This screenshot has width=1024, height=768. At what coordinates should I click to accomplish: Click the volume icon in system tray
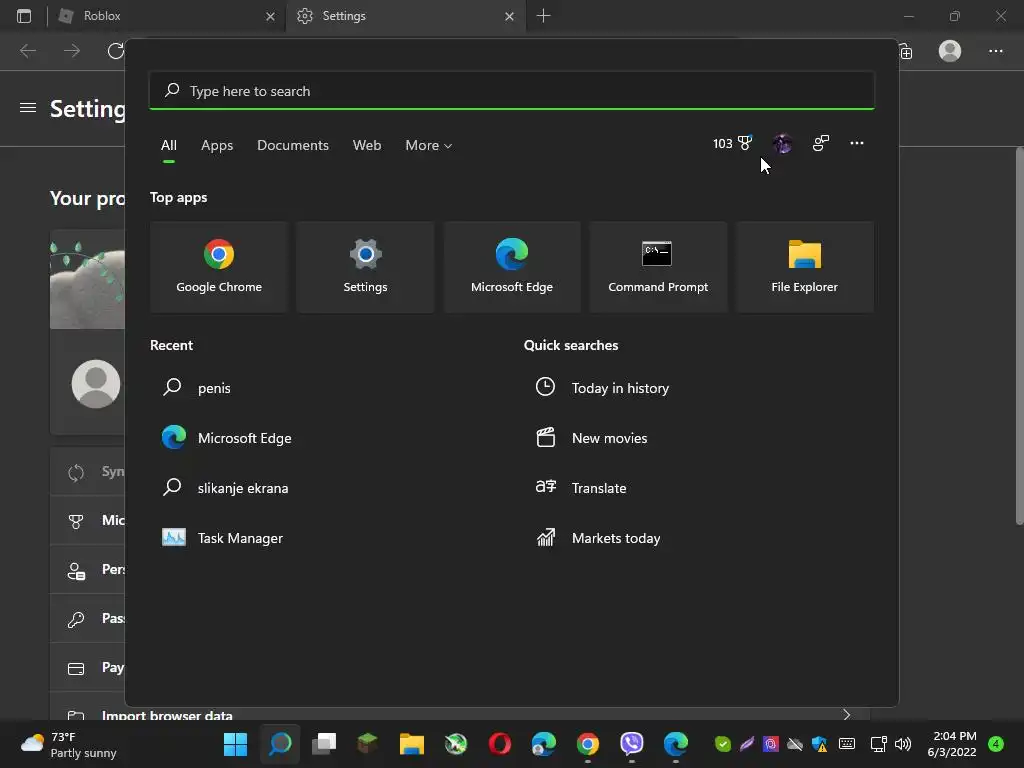click(x=903, y=744)
